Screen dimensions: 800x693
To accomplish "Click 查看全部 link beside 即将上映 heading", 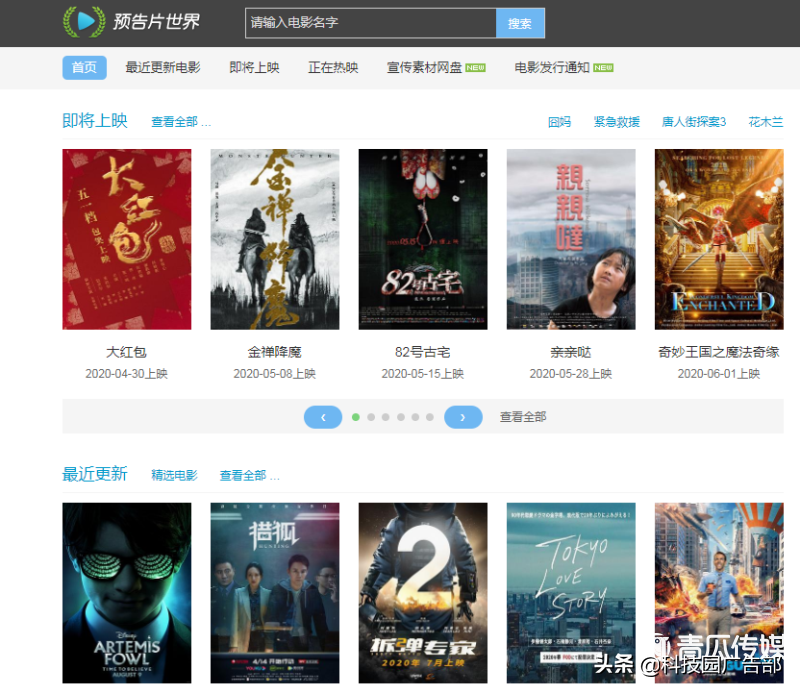I will pyautogui.click(x=181, y=122).
